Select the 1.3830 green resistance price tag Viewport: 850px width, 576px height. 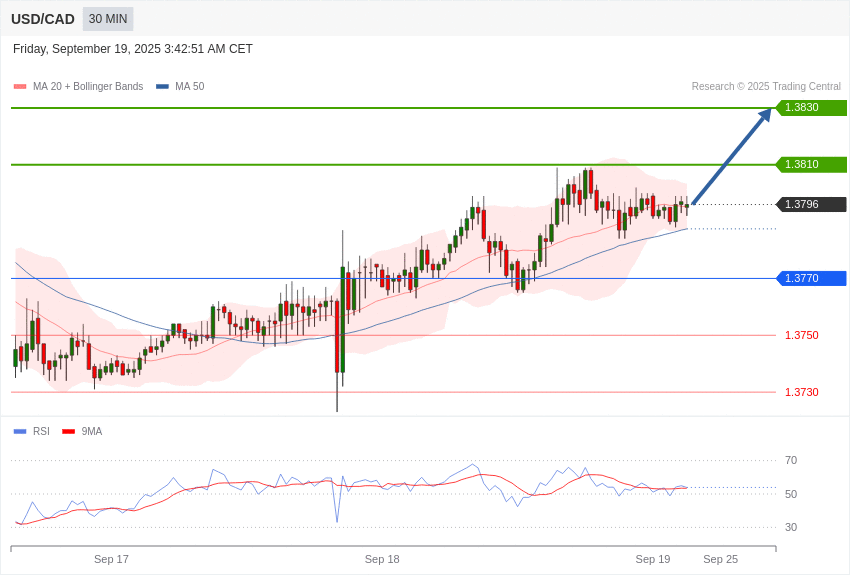coord(811,108)
